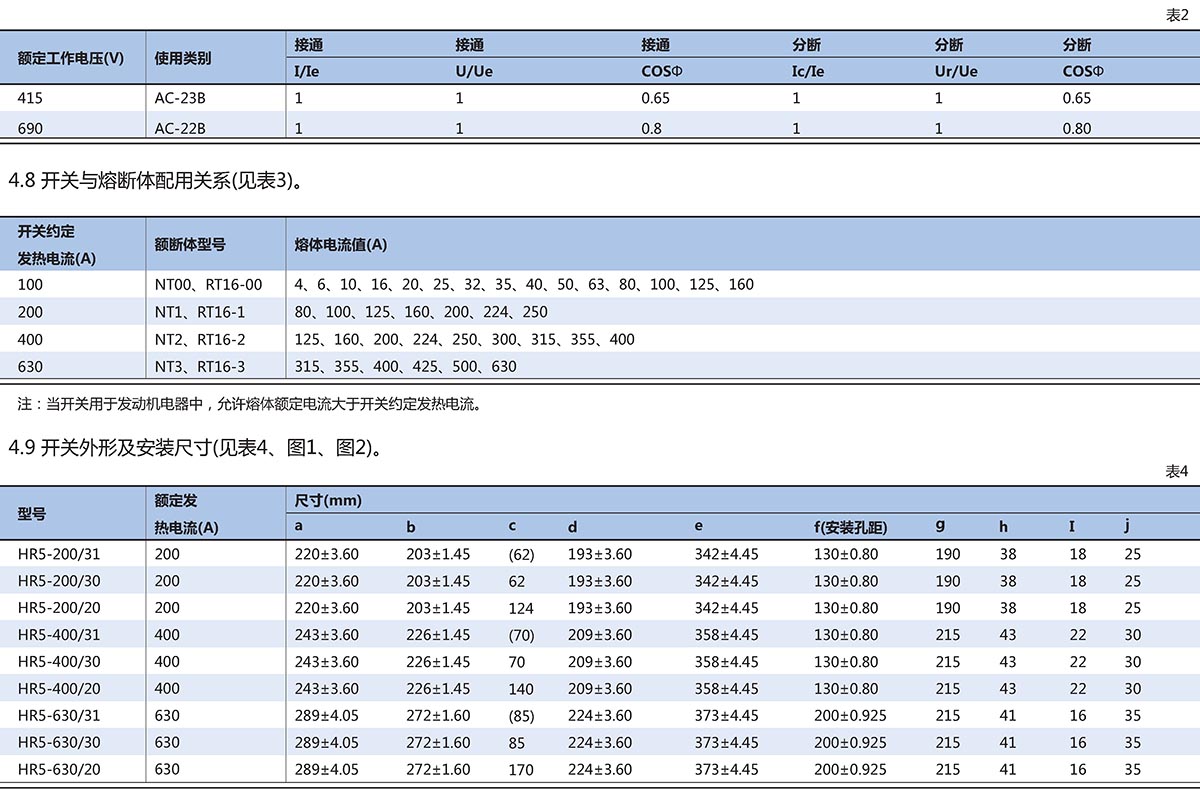Select the 尺寸(mm) table header
The image size is (1200, 794).
[328, 500]
